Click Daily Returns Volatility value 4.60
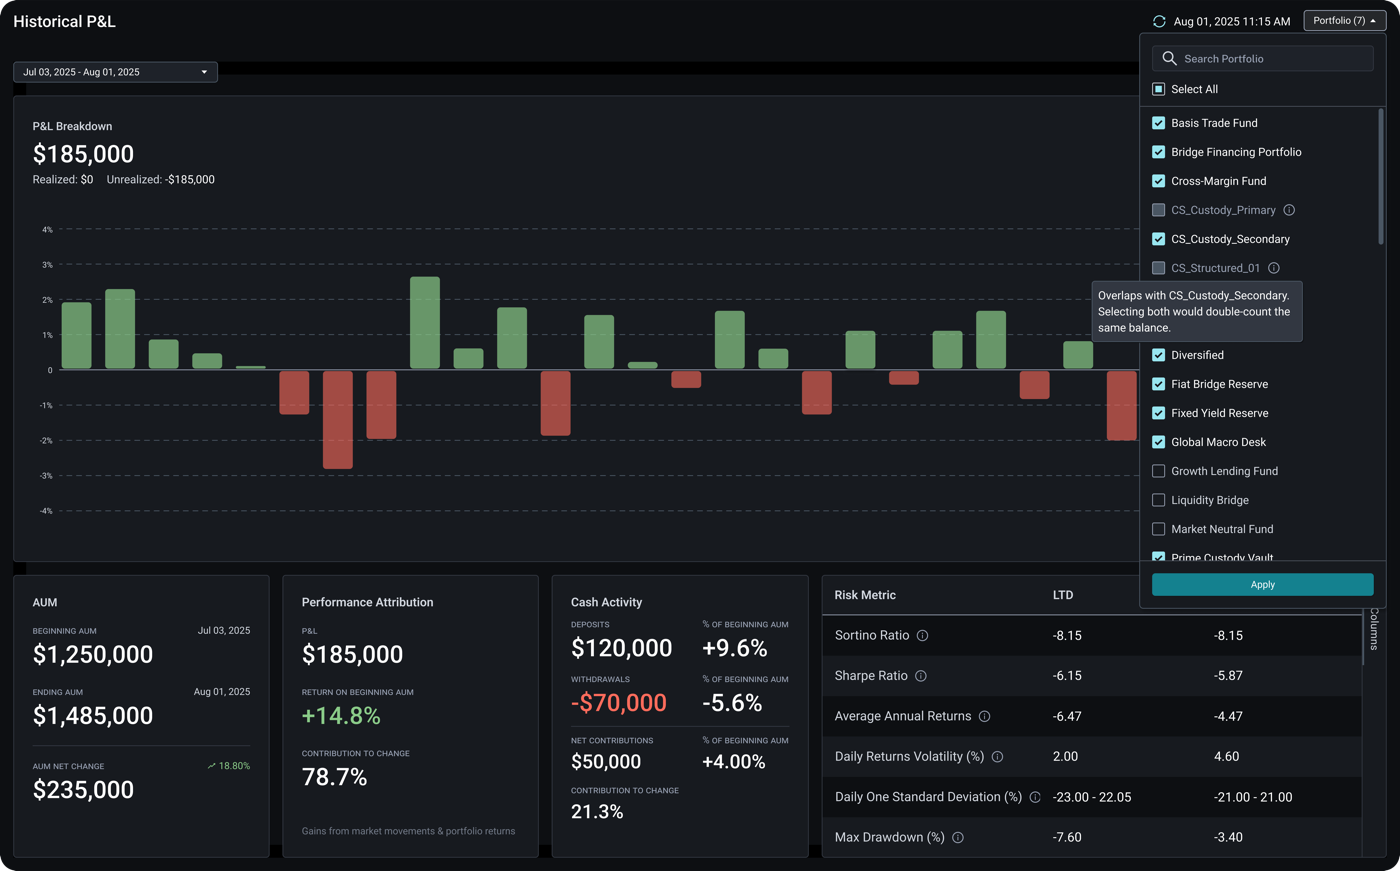 pyautogui.click(x=1226, y=757)
